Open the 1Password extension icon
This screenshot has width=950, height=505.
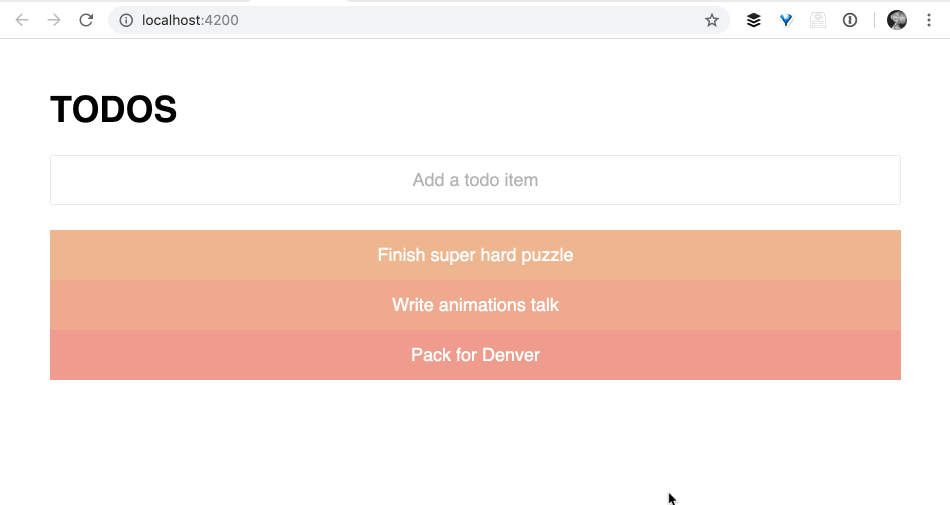(x=850, y=20)
